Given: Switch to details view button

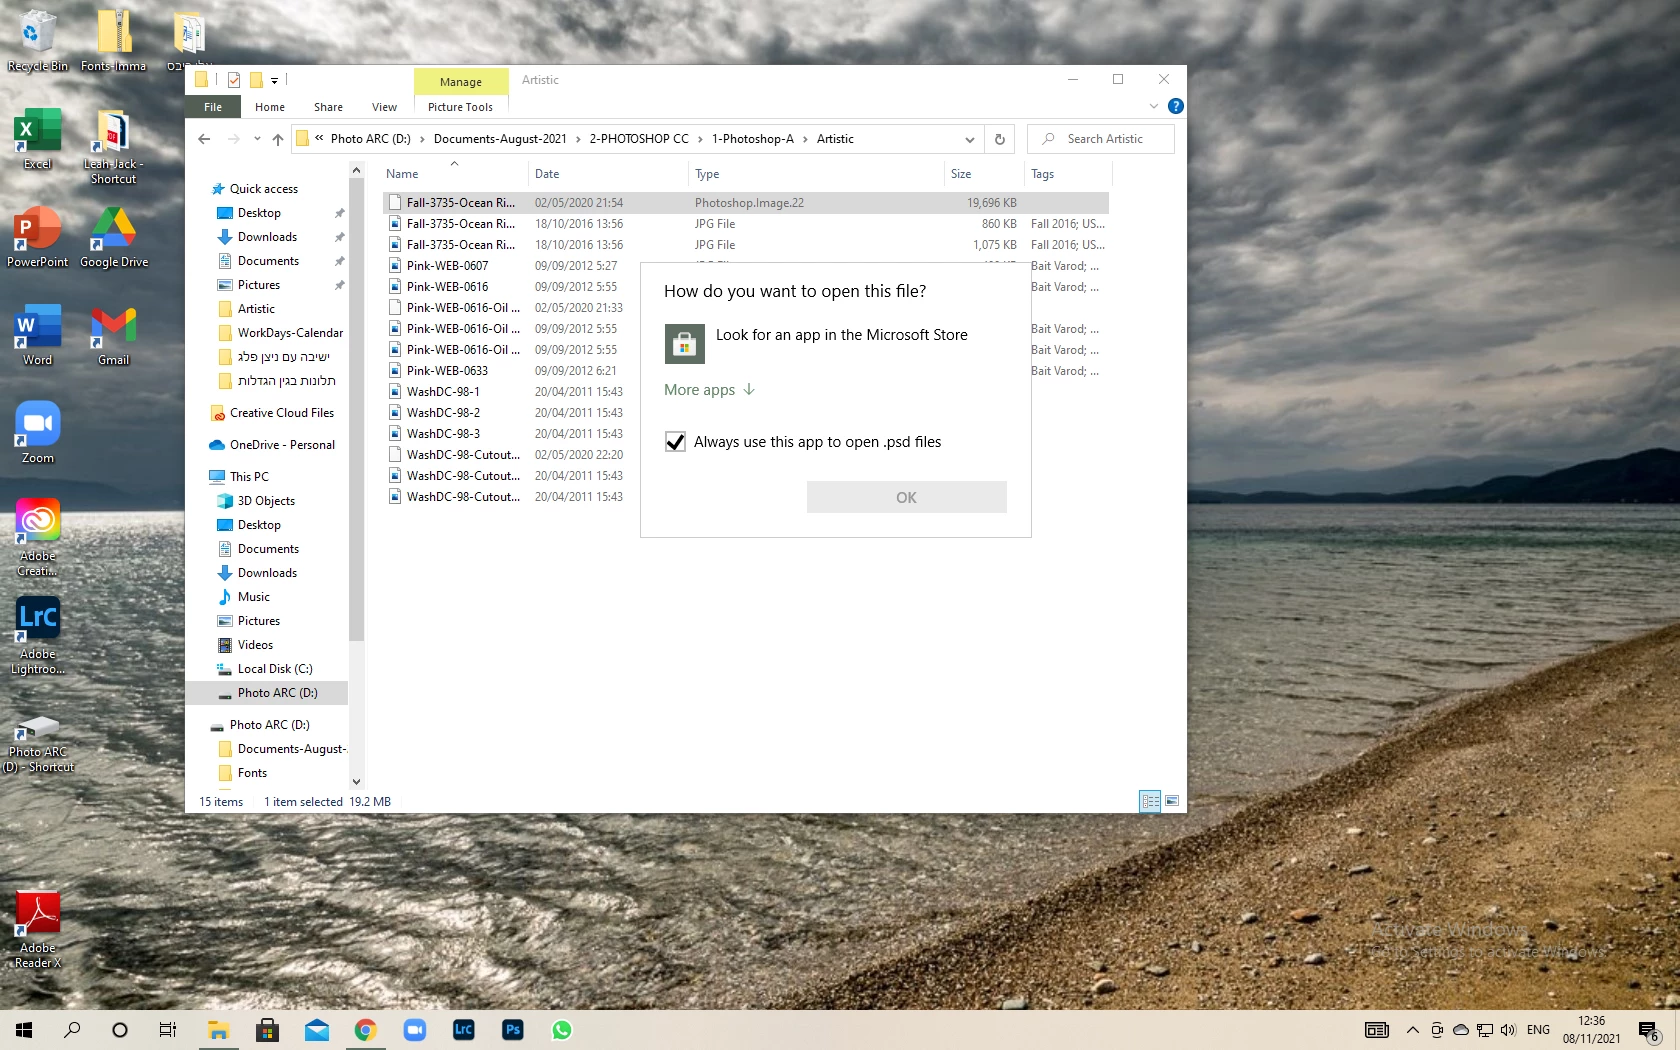Looking at the screenshot, I should click(1151, 801).
